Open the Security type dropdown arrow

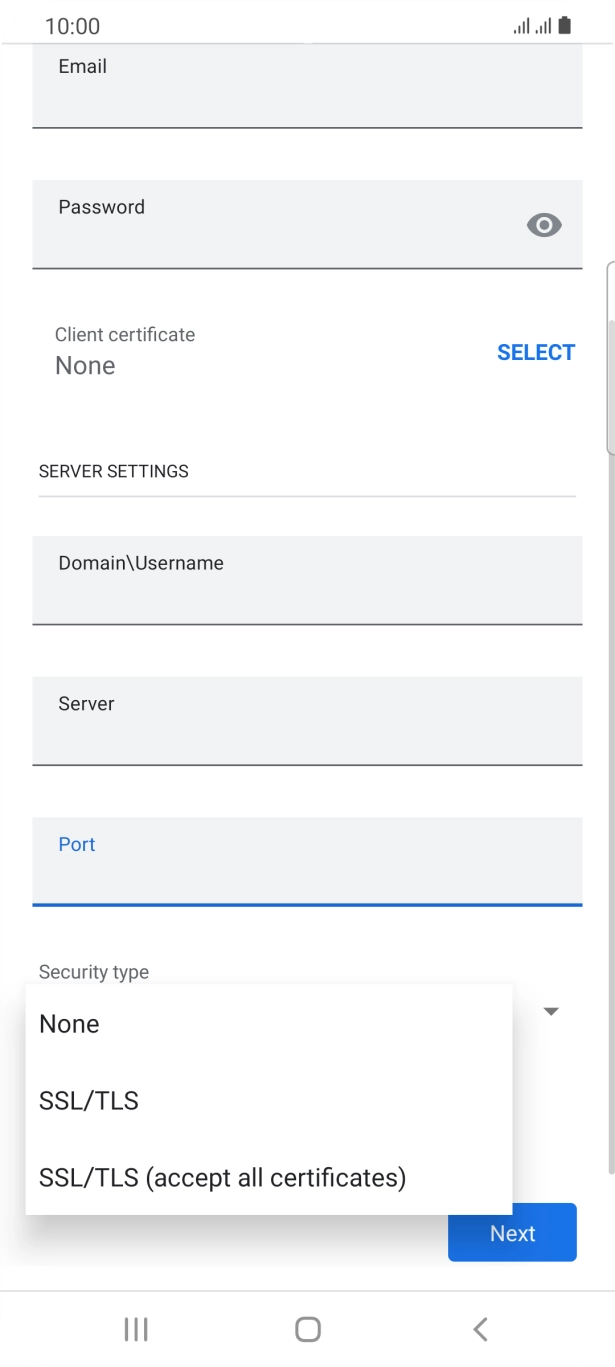550,1011
